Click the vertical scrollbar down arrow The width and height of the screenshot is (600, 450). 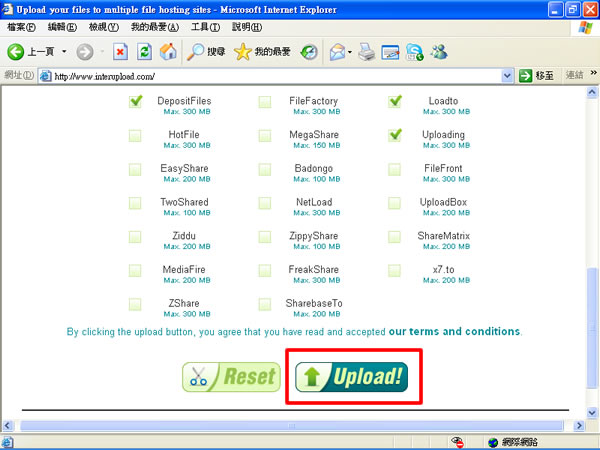coord(592,413)
